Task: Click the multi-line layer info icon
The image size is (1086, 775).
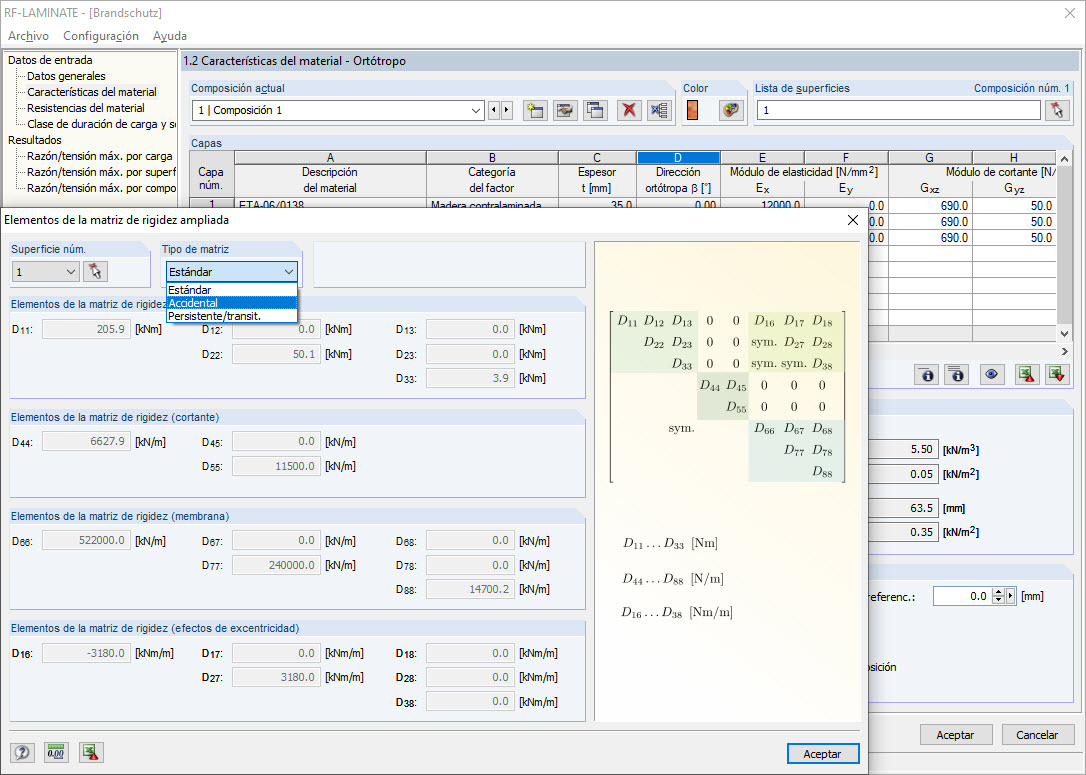Action: tap(957, 375)
